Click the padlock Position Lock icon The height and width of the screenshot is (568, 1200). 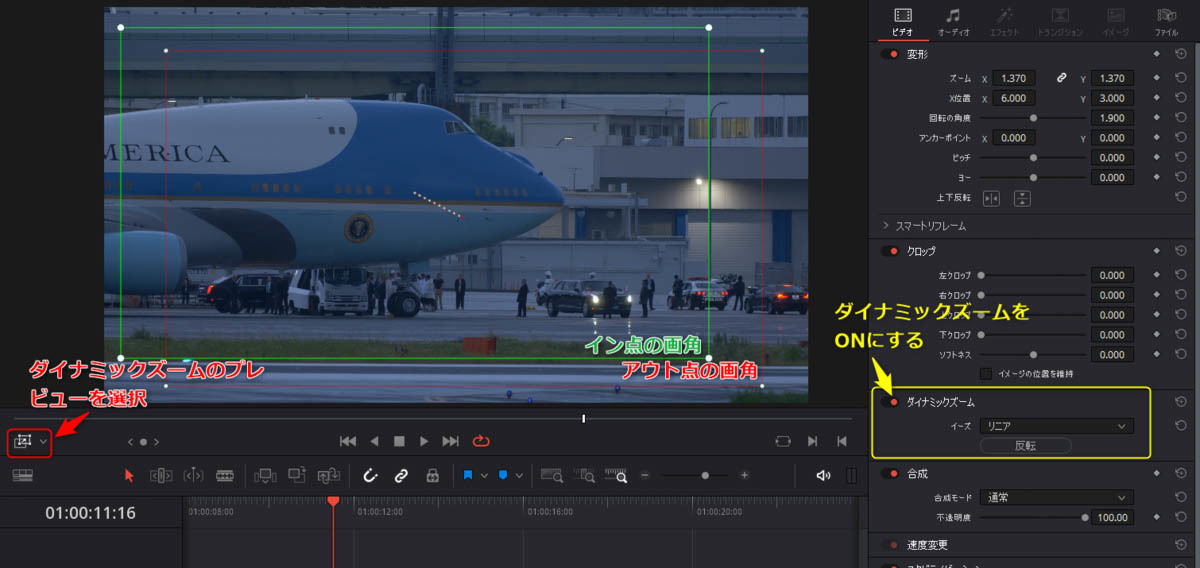pos(432,476)
